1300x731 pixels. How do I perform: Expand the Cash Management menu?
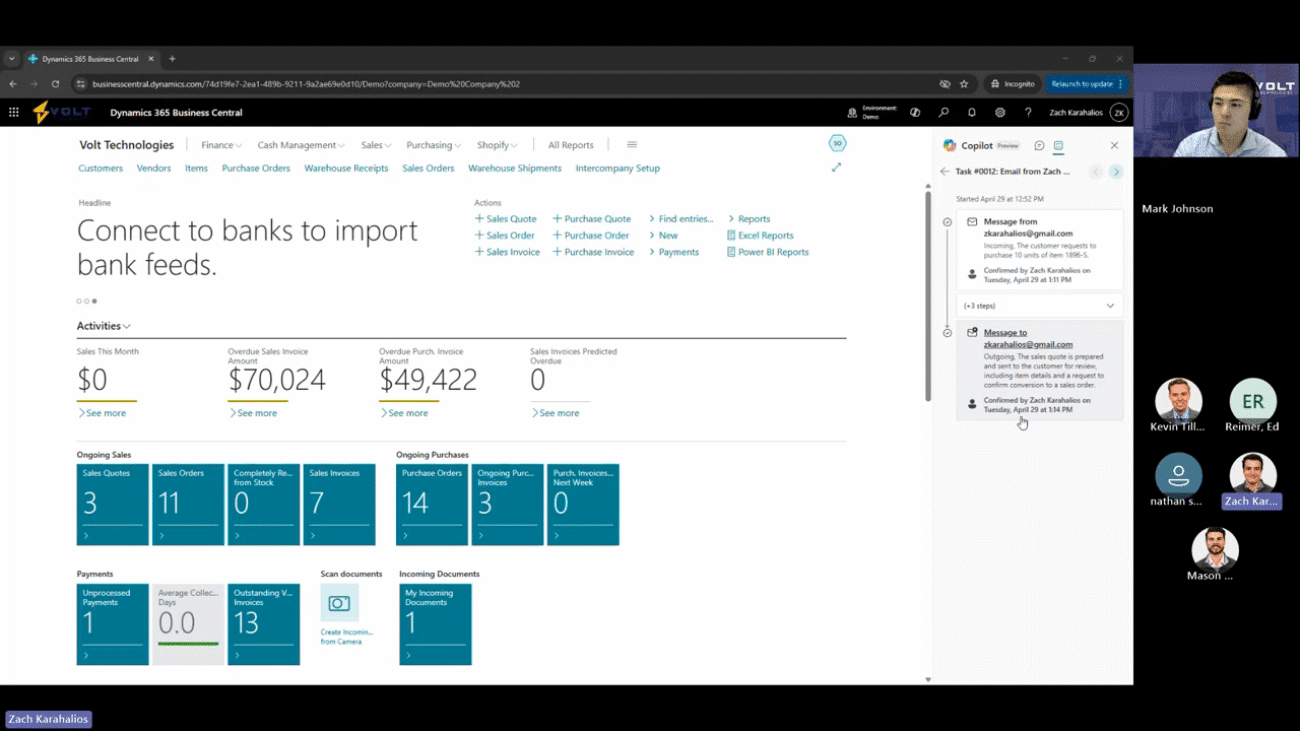tap(300, 145)
